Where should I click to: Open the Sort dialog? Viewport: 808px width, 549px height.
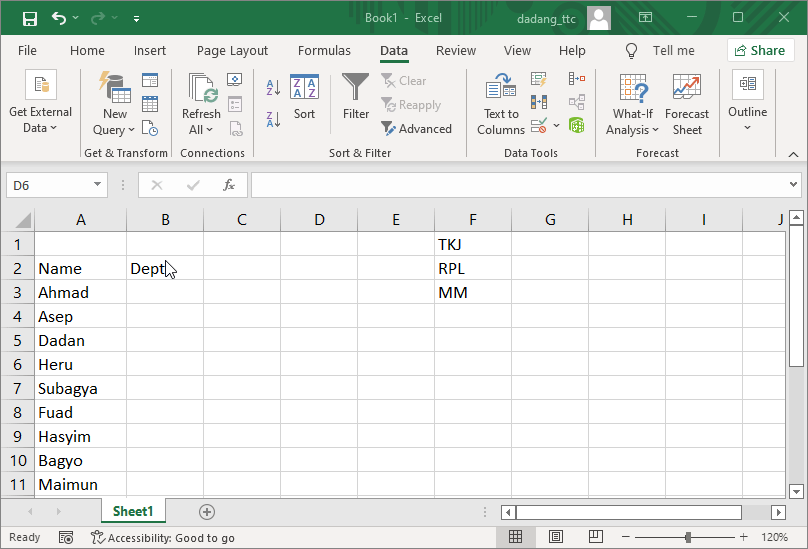304,98
